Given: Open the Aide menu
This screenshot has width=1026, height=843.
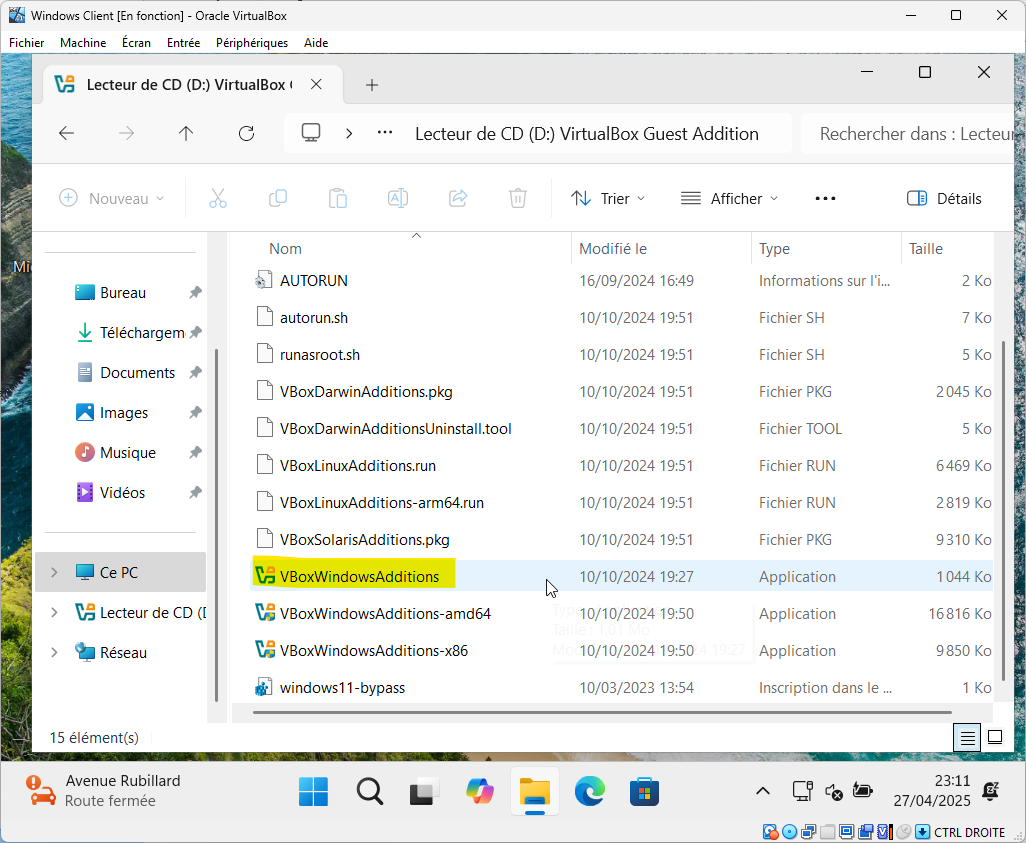Looking at the screenshot, I should point(316,43).
